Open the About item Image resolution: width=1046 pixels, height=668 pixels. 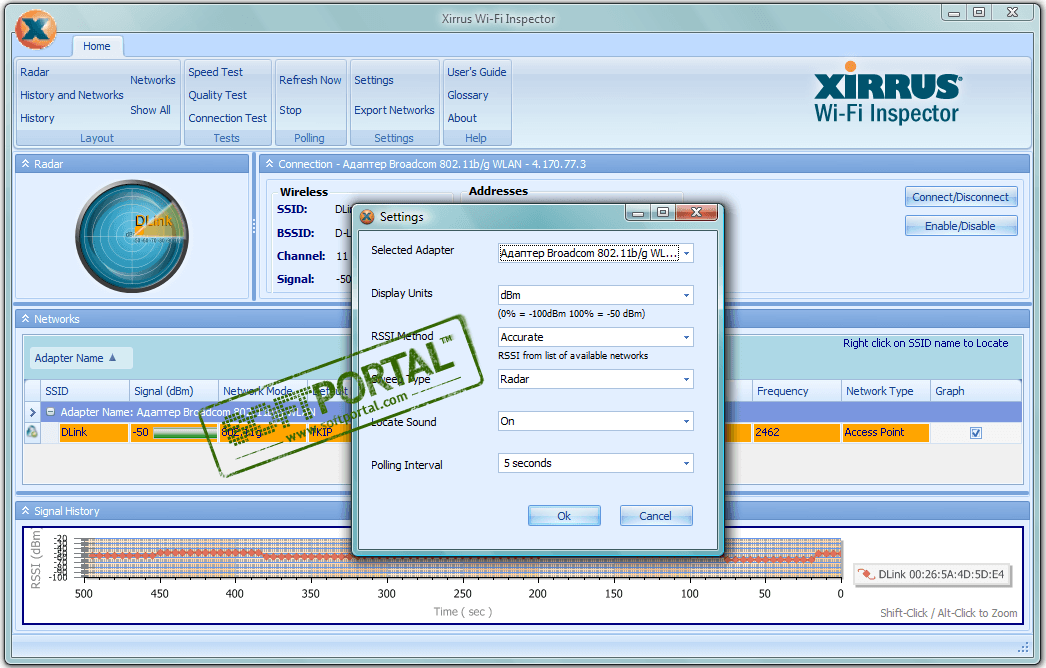[462, 118]
